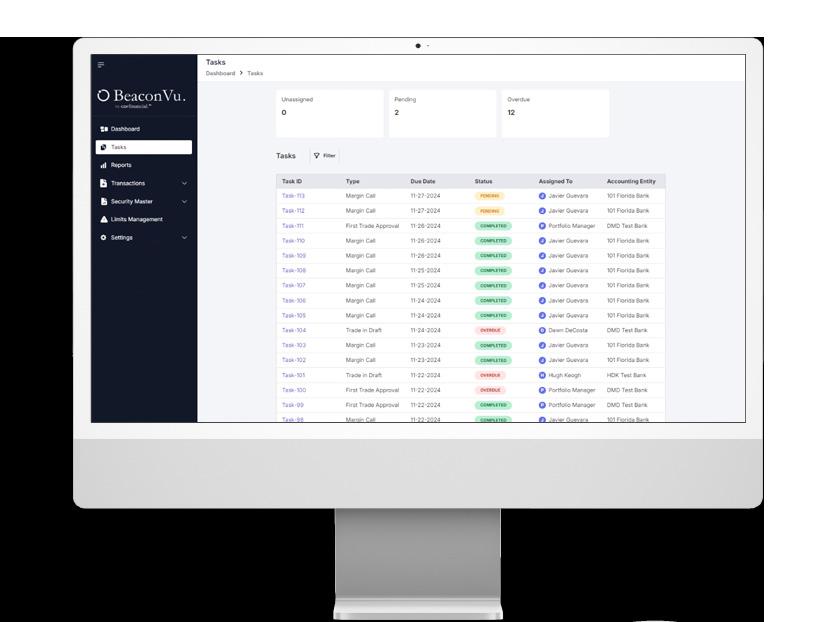This screenshot has width=838, height=622.
Task: Expand the Security Master chevron
Action: tap(184, 201)
